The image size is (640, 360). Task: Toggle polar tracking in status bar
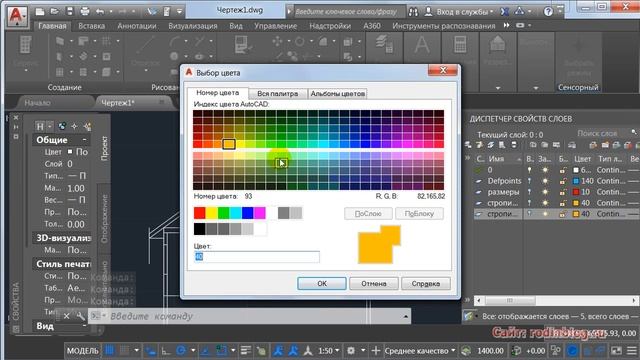pos(181,351)
